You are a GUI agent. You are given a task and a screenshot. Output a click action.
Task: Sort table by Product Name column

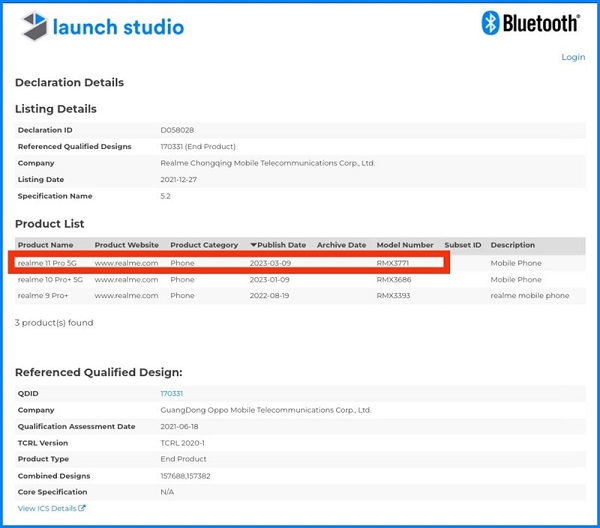pos(46,245)
